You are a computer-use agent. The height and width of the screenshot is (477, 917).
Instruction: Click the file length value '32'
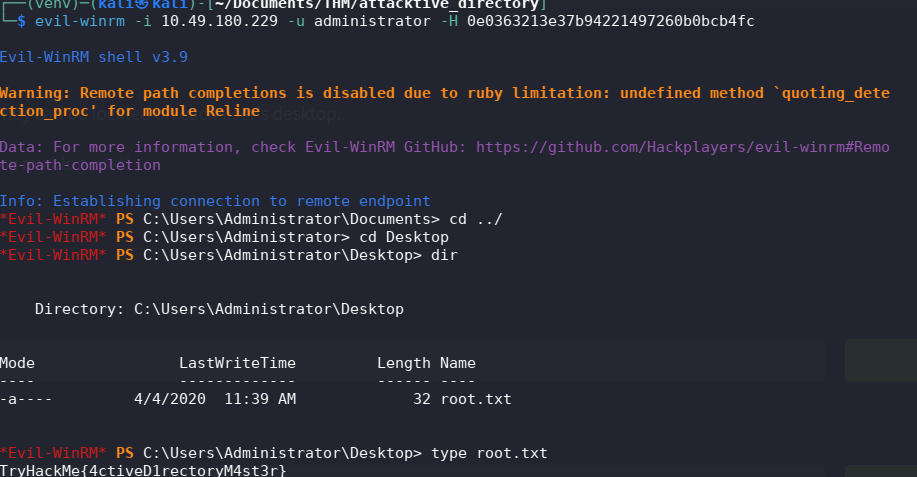tap(422, 399)
